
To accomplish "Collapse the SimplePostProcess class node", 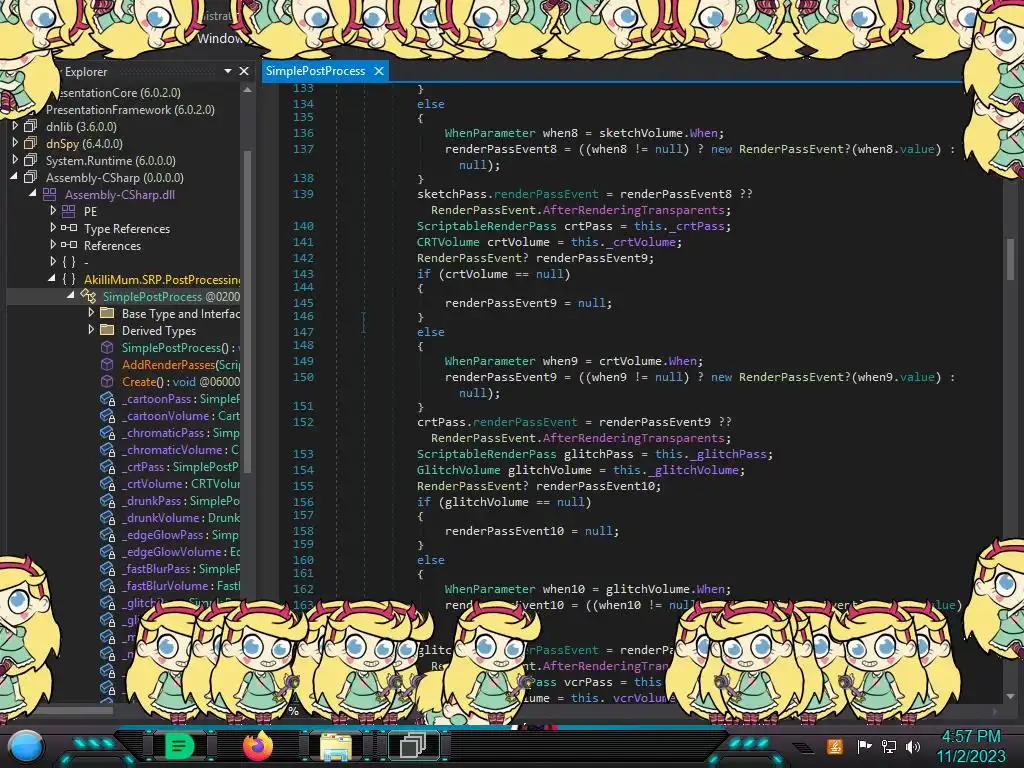I will coord(71,296).
